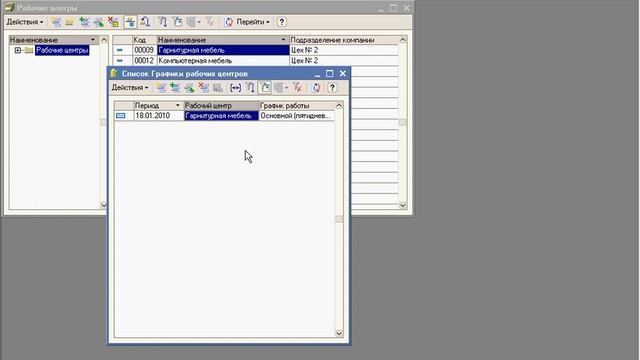Click Refresh icon in Графики рабочих центров toolbar

pyautogui.click(x=316, y=88)
